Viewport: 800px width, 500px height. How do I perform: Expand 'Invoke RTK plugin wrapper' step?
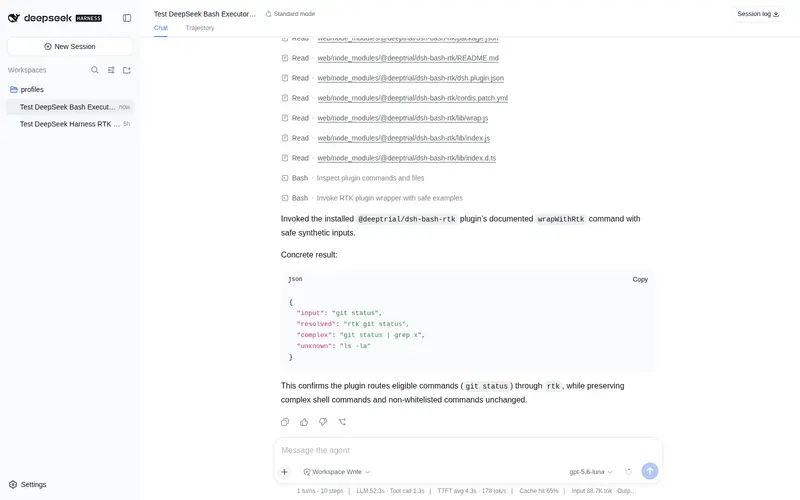pos(389,198)
